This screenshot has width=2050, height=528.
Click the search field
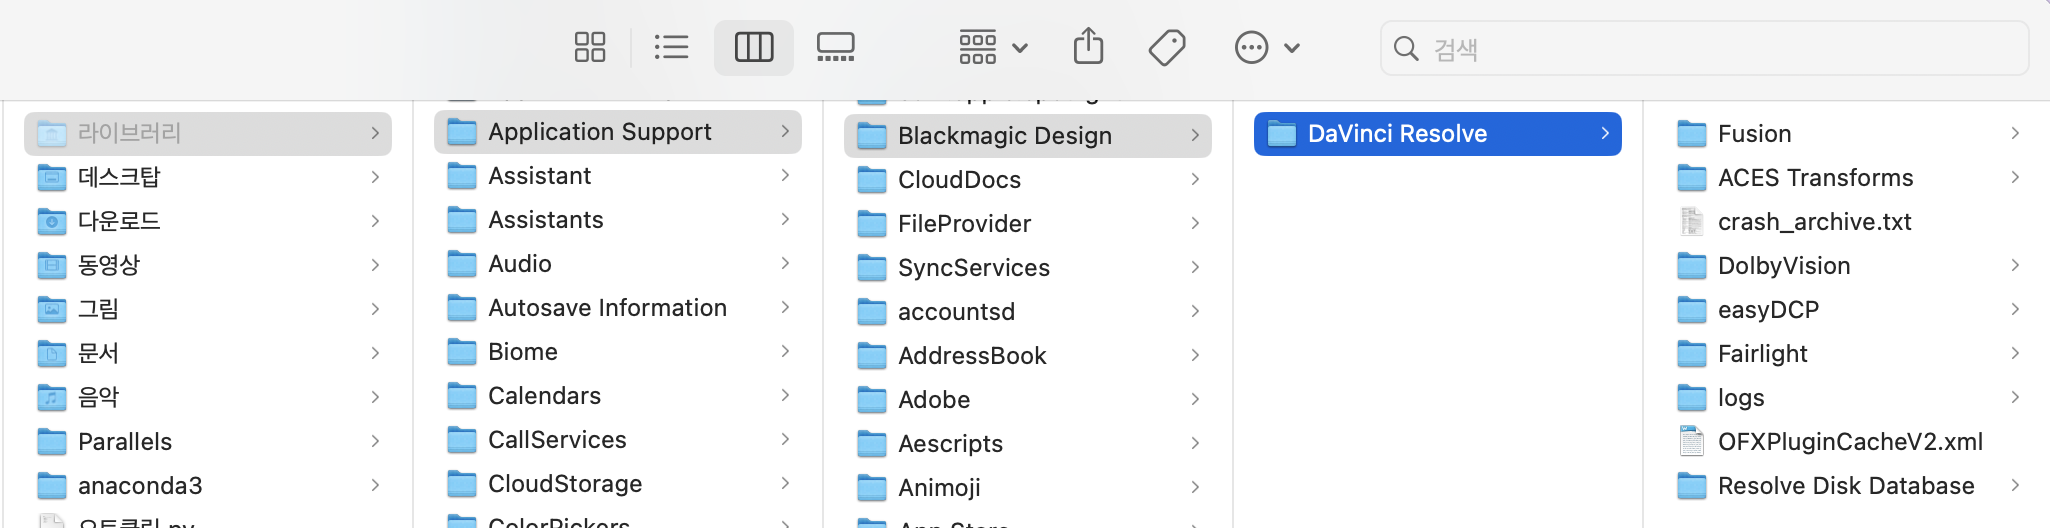tap(1704, 48)
